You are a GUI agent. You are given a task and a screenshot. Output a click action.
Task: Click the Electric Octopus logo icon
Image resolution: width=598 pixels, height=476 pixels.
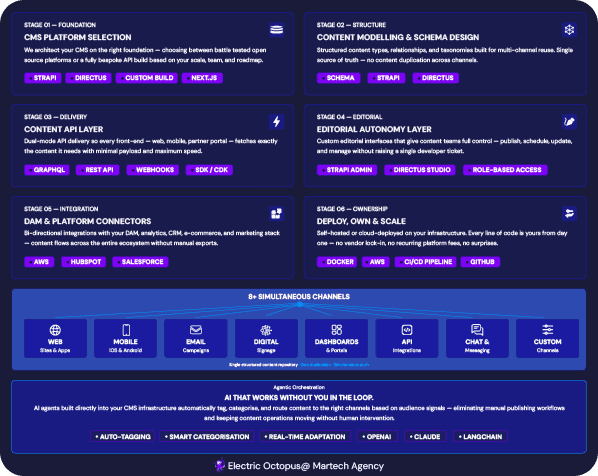220,465
